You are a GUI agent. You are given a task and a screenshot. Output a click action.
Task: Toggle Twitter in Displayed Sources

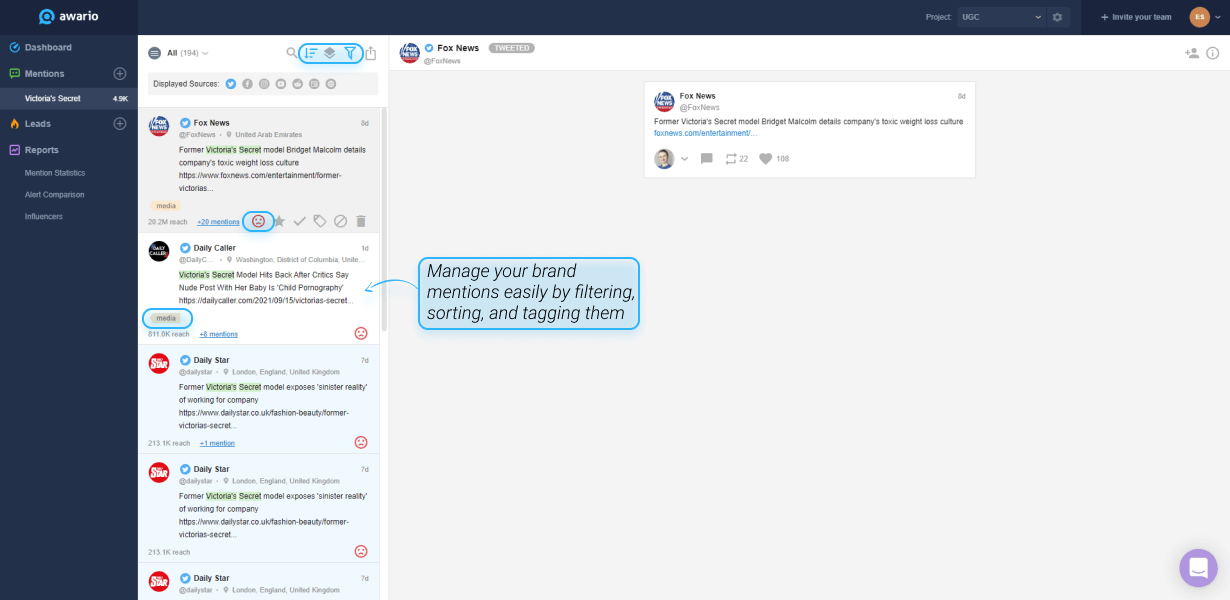[231, 84]
